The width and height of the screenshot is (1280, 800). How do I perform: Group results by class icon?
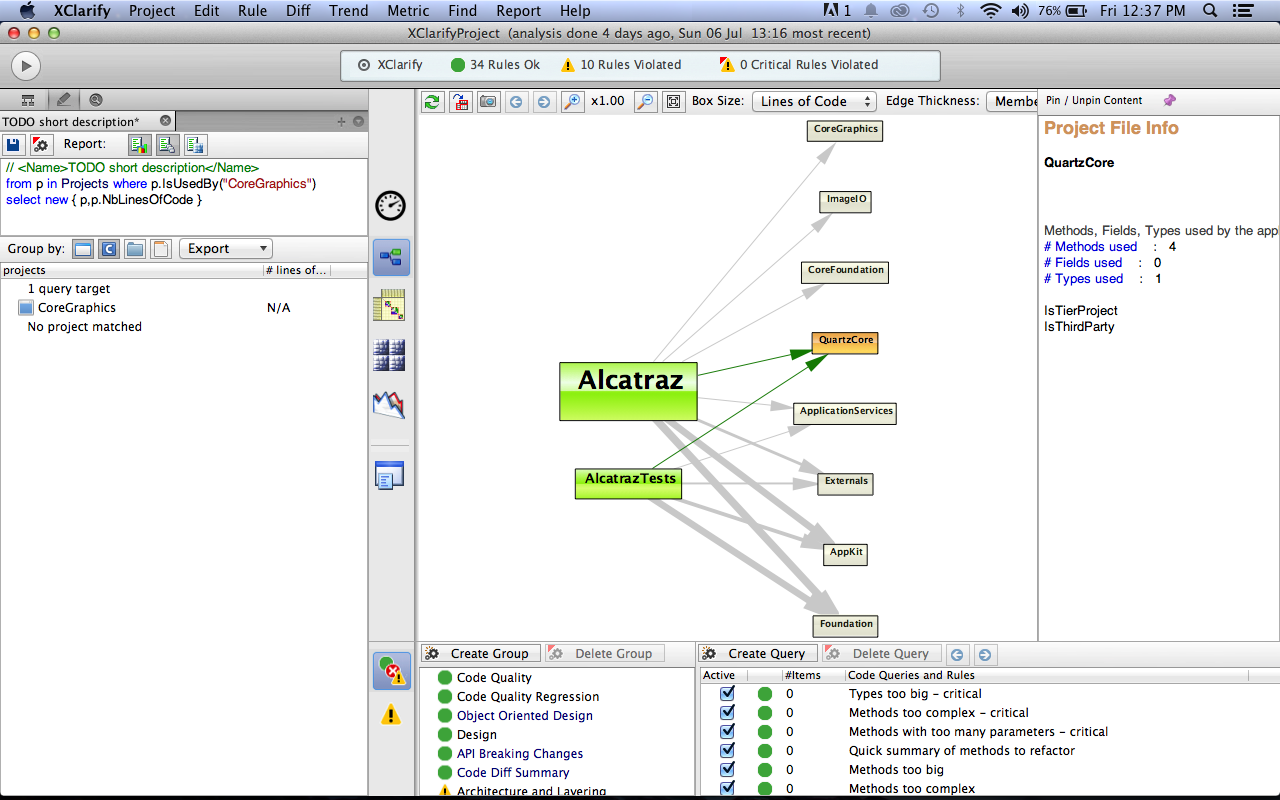(109, 248)
